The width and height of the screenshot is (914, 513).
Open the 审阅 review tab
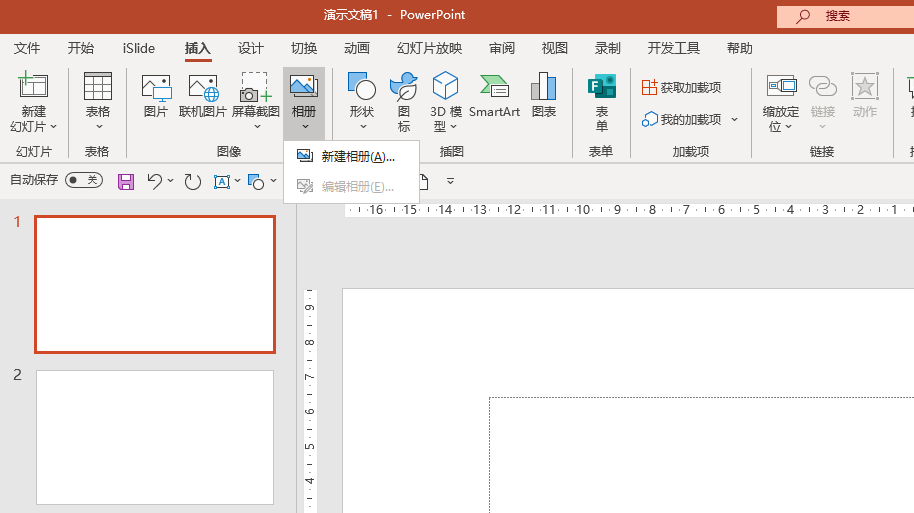tap(502, 48)
